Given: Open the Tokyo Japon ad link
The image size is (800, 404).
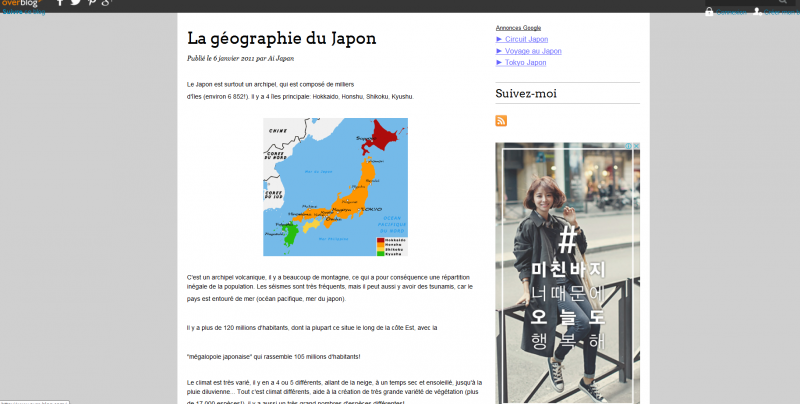Looking at the screenshot, I should click(x=525, y=63).
